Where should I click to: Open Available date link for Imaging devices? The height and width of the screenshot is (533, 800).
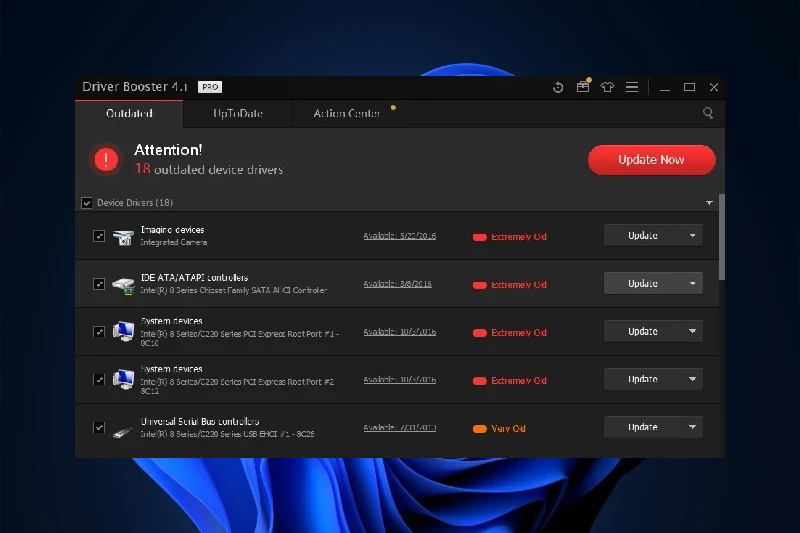[399, 236]
